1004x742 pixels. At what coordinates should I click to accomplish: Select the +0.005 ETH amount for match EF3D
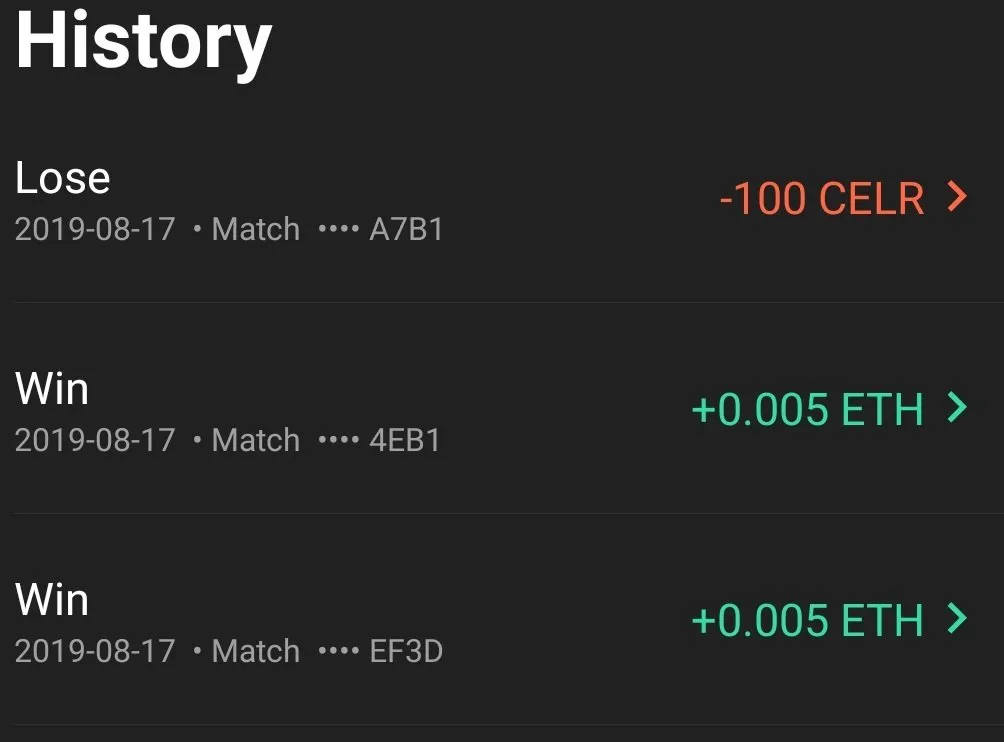coord(807,621)
